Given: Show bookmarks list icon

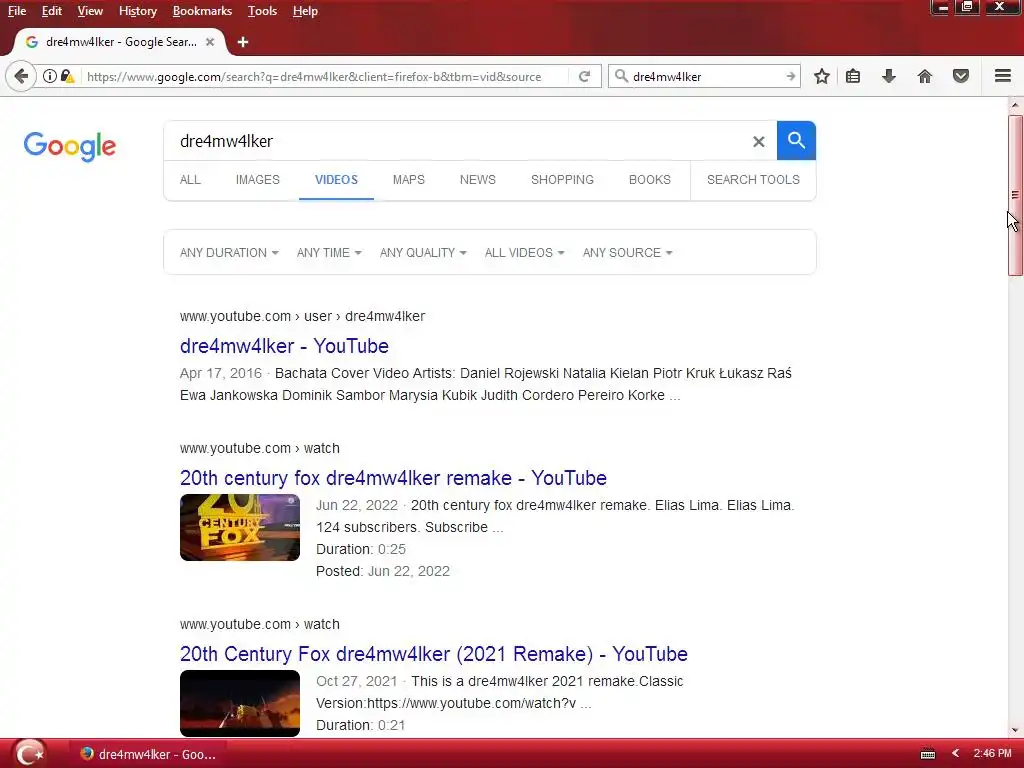Looking at the screenshot, I should tap(853, 76).
